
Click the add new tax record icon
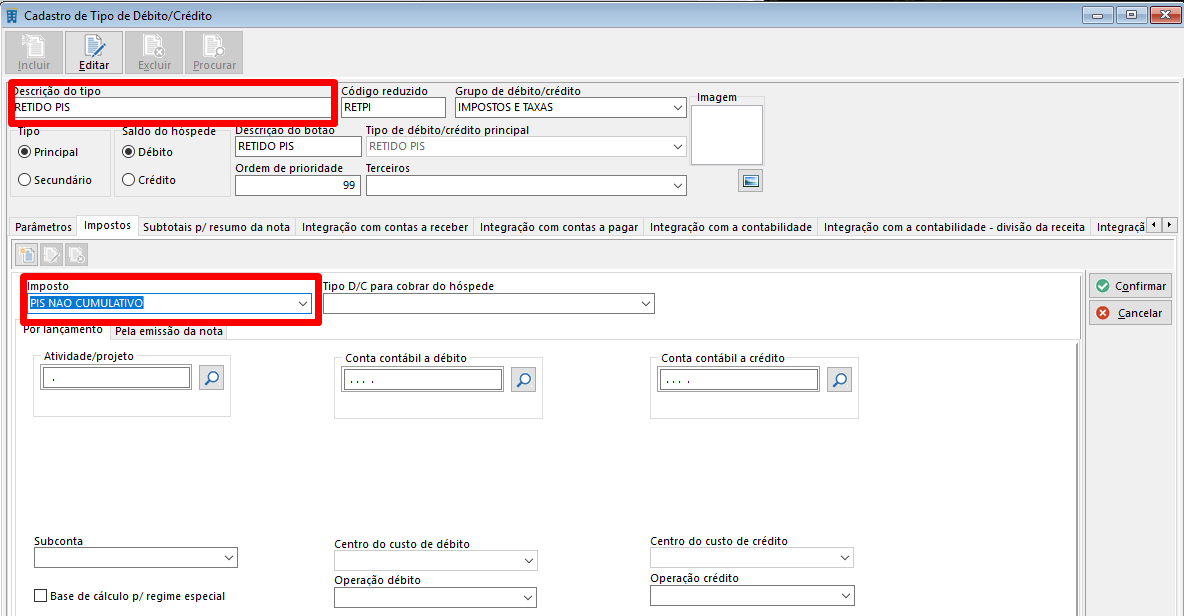(27, 255)
